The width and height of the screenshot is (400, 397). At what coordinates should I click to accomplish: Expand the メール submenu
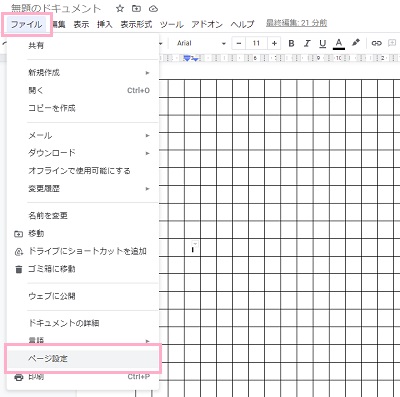83,135
